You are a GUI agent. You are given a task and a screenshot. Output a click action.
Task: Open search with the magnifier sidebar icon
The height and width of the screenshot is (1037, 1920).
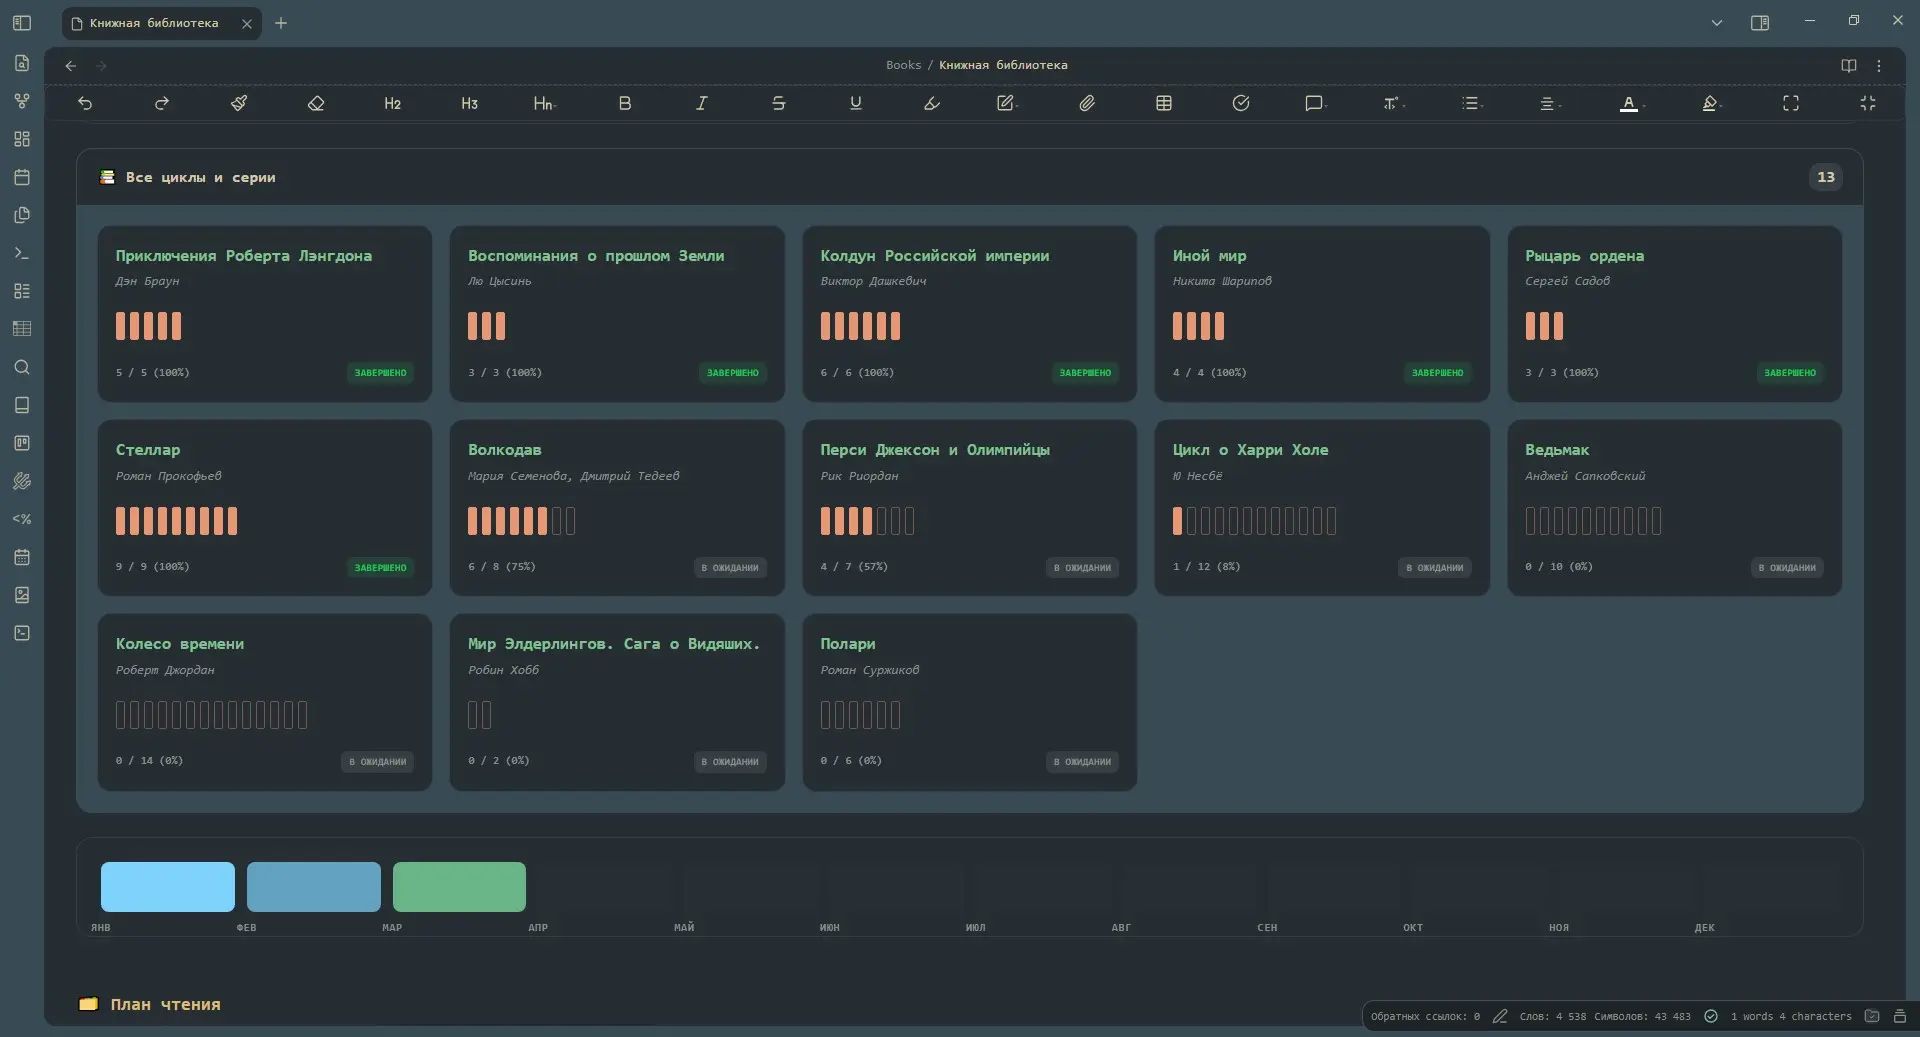[22, 367]
